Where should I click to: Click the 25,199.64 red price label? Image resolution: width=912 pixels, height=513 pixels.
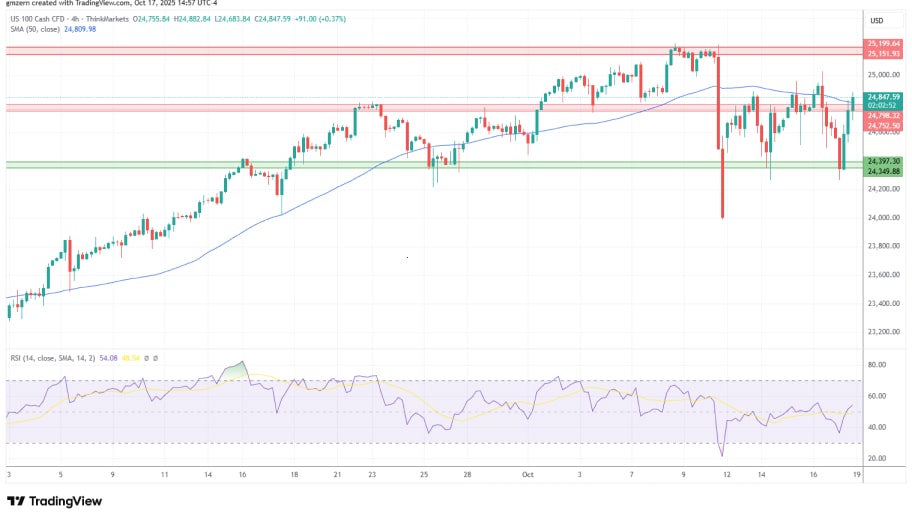tap(884, 44)
